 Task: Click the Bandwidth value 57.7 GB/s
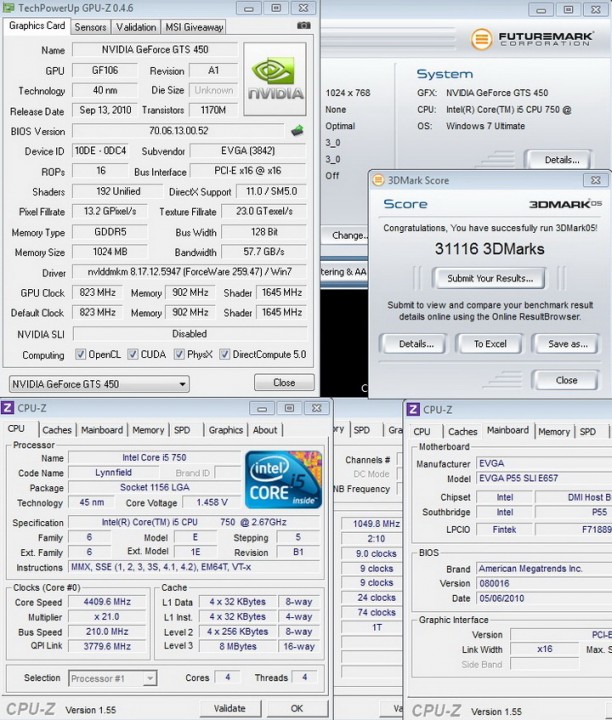264,252
